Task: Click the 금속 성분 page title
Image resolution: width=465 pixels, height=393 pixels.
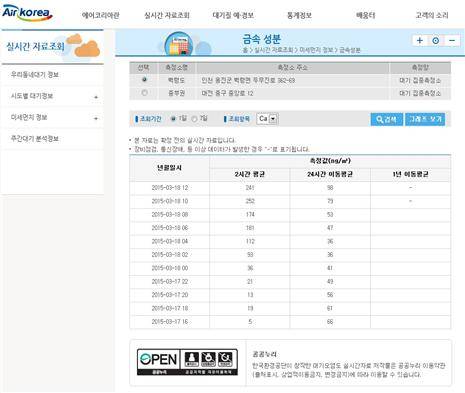Action: [262, 39]
